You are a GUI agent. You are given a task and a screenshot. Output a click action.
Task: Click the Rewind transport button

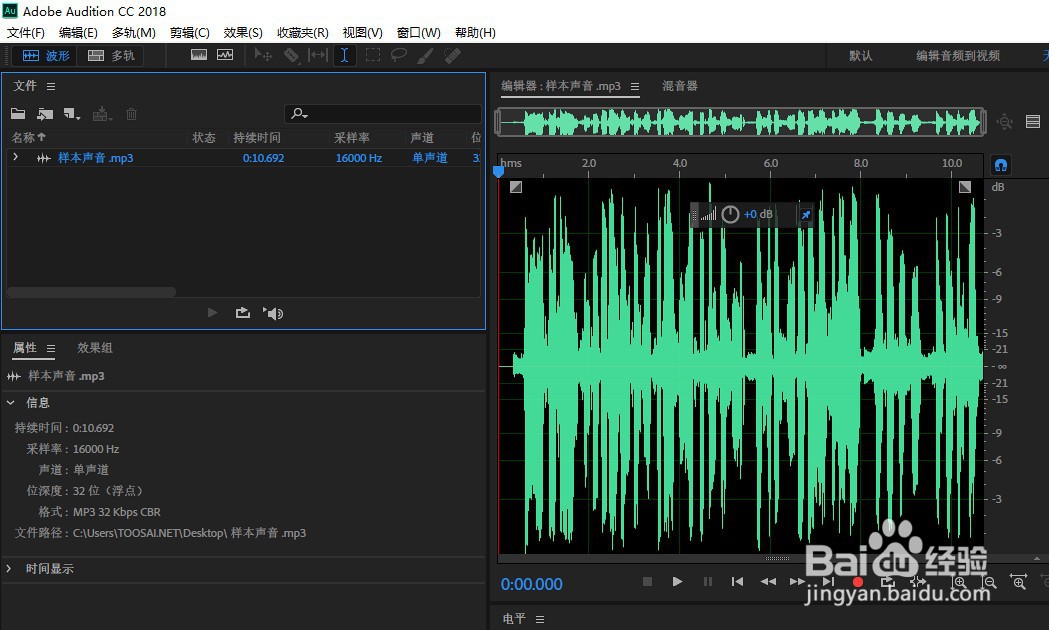pyautogui.click(x=768, y=582)
